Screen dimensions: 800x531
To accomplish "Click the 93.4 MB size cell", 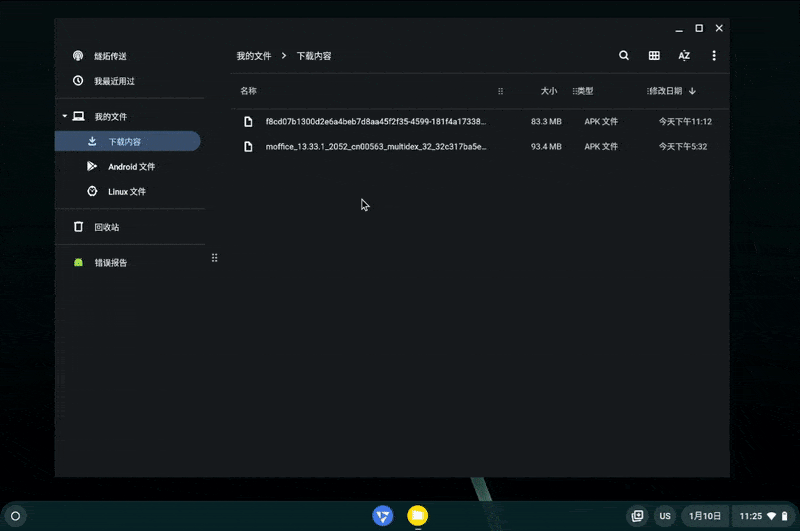I will pyautogui.click(x=546, y=146).
